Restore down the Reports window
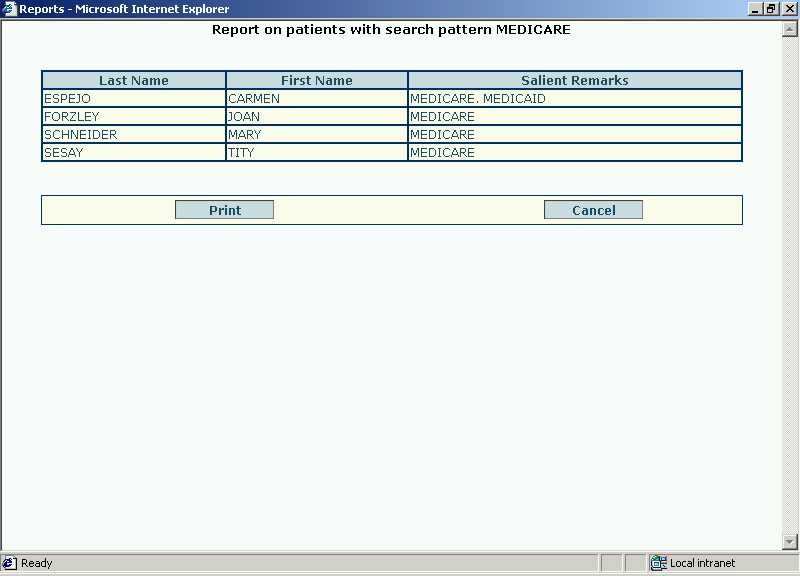The width and height of the screenshot is (800, 576). pos(771,9)
